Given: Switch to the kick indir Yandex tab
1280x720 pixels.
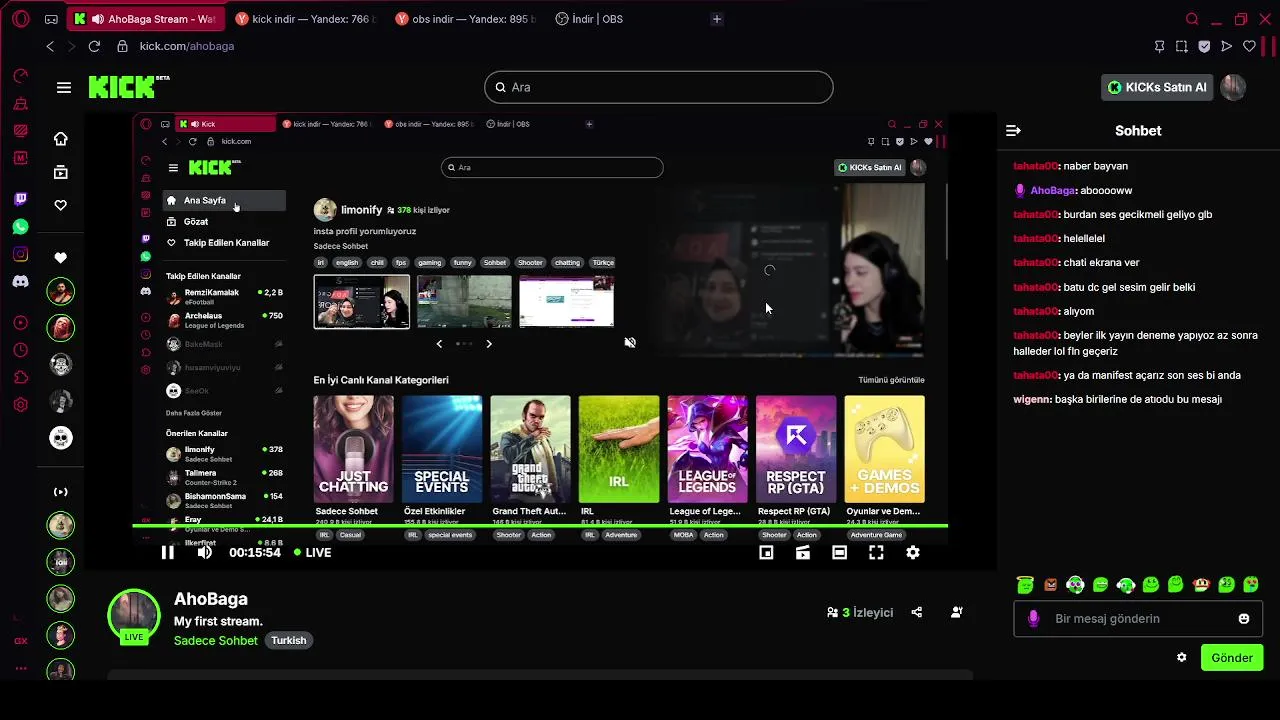Looking at the screenshot, I should pos(305,19).
